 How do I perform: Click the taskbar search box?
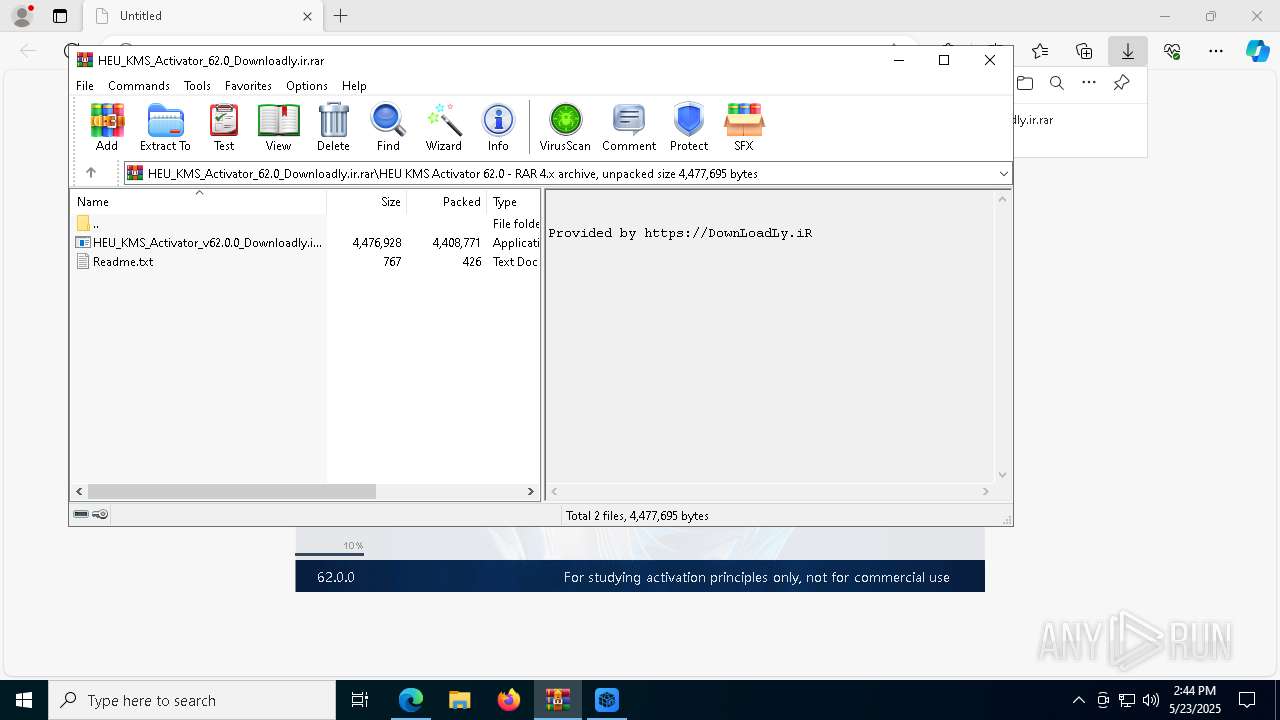point(192,700)
